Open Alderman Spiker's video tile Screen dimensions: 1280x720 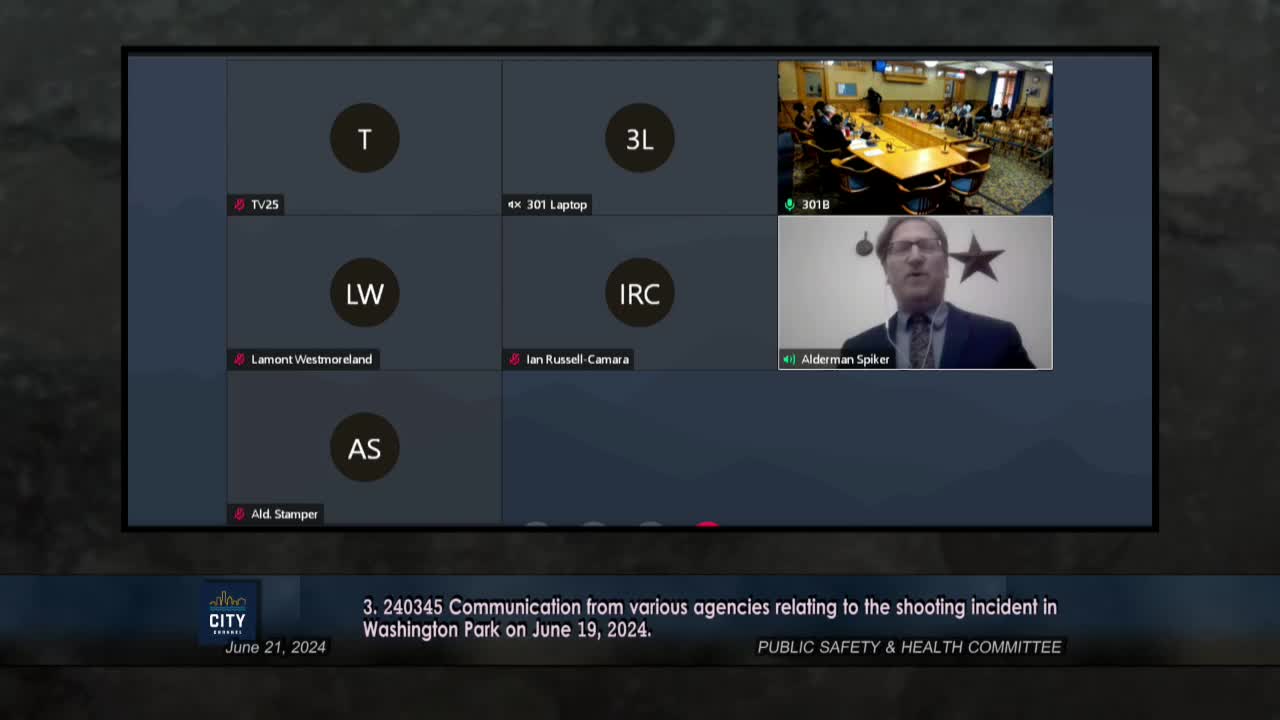tap(915, 293)
